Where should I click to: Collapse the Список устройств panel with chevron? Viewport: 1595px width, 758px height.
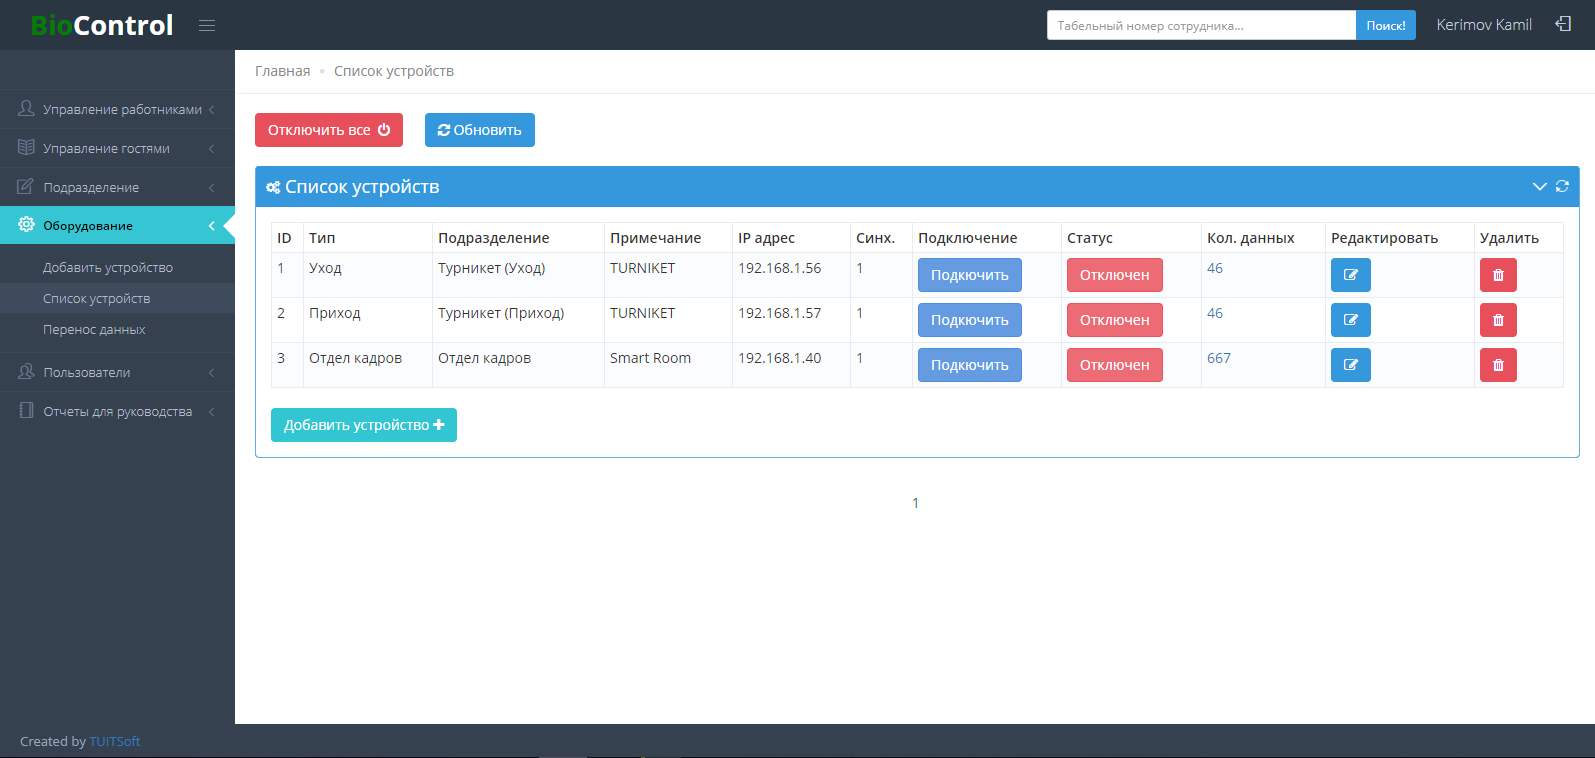coord(1539,187)
